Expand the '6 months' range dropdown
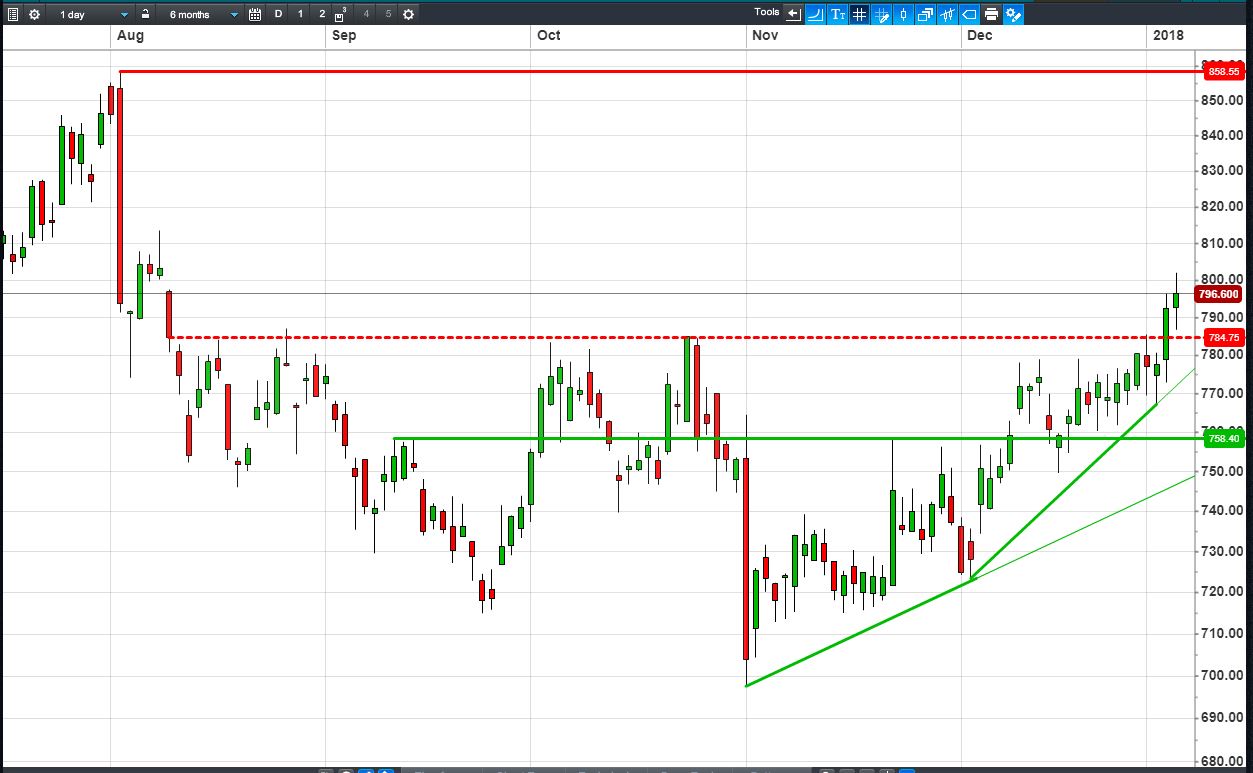This screenshot has height=773, width=1253. (201, 14)
